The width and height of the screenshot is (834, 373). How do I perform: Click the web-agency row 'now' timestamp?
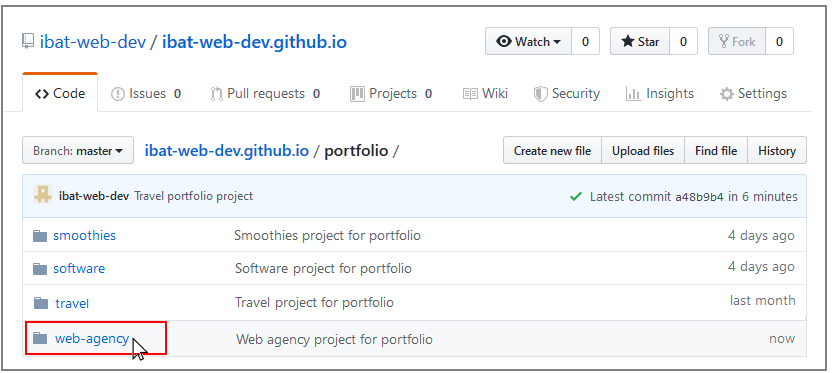coord(782,338)
